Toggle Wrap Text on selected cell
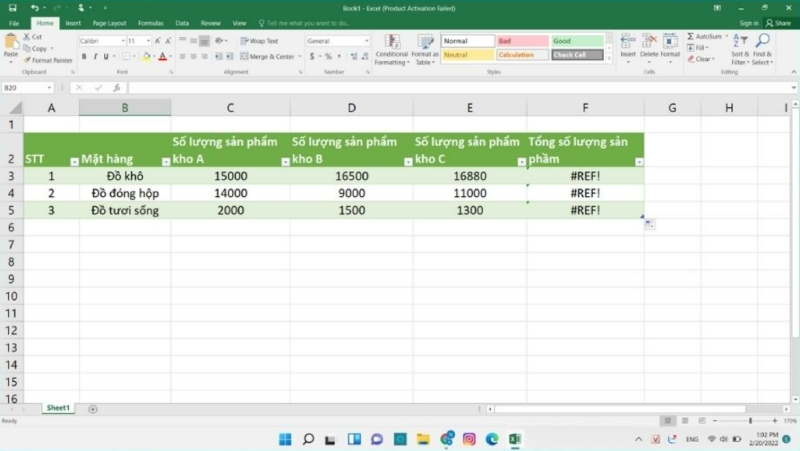 click(x=260, y=41)
